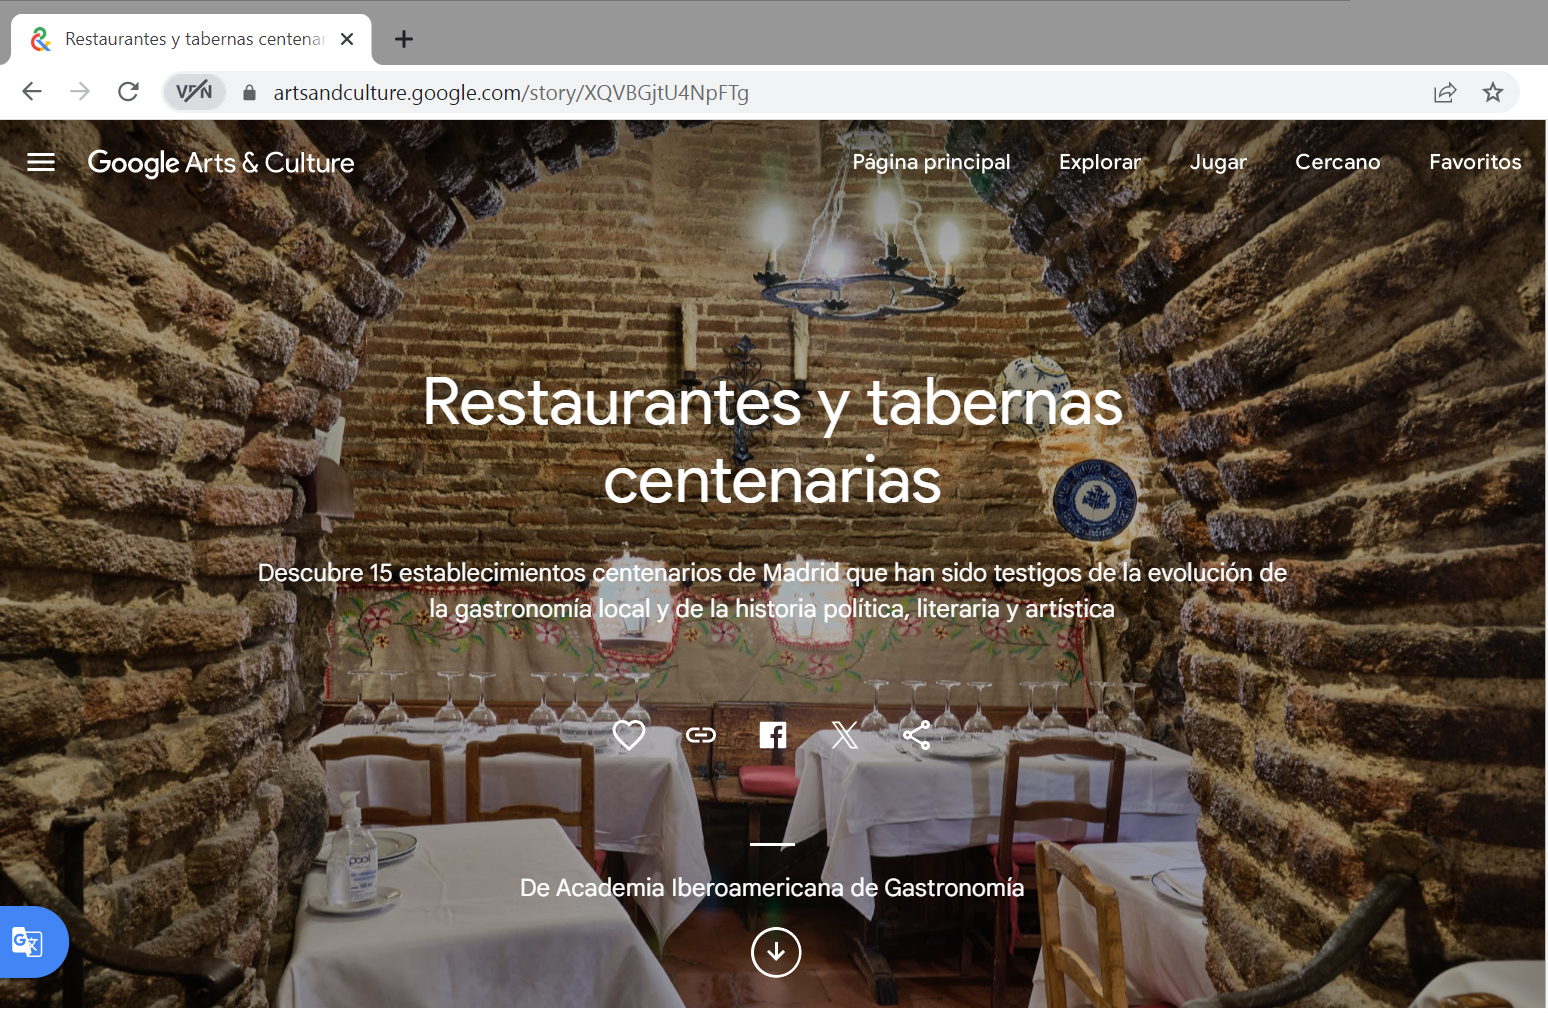The width and height of the screenshot is (1548, 1026).
Task: Open a new browser tab
Action: [403, 39]
